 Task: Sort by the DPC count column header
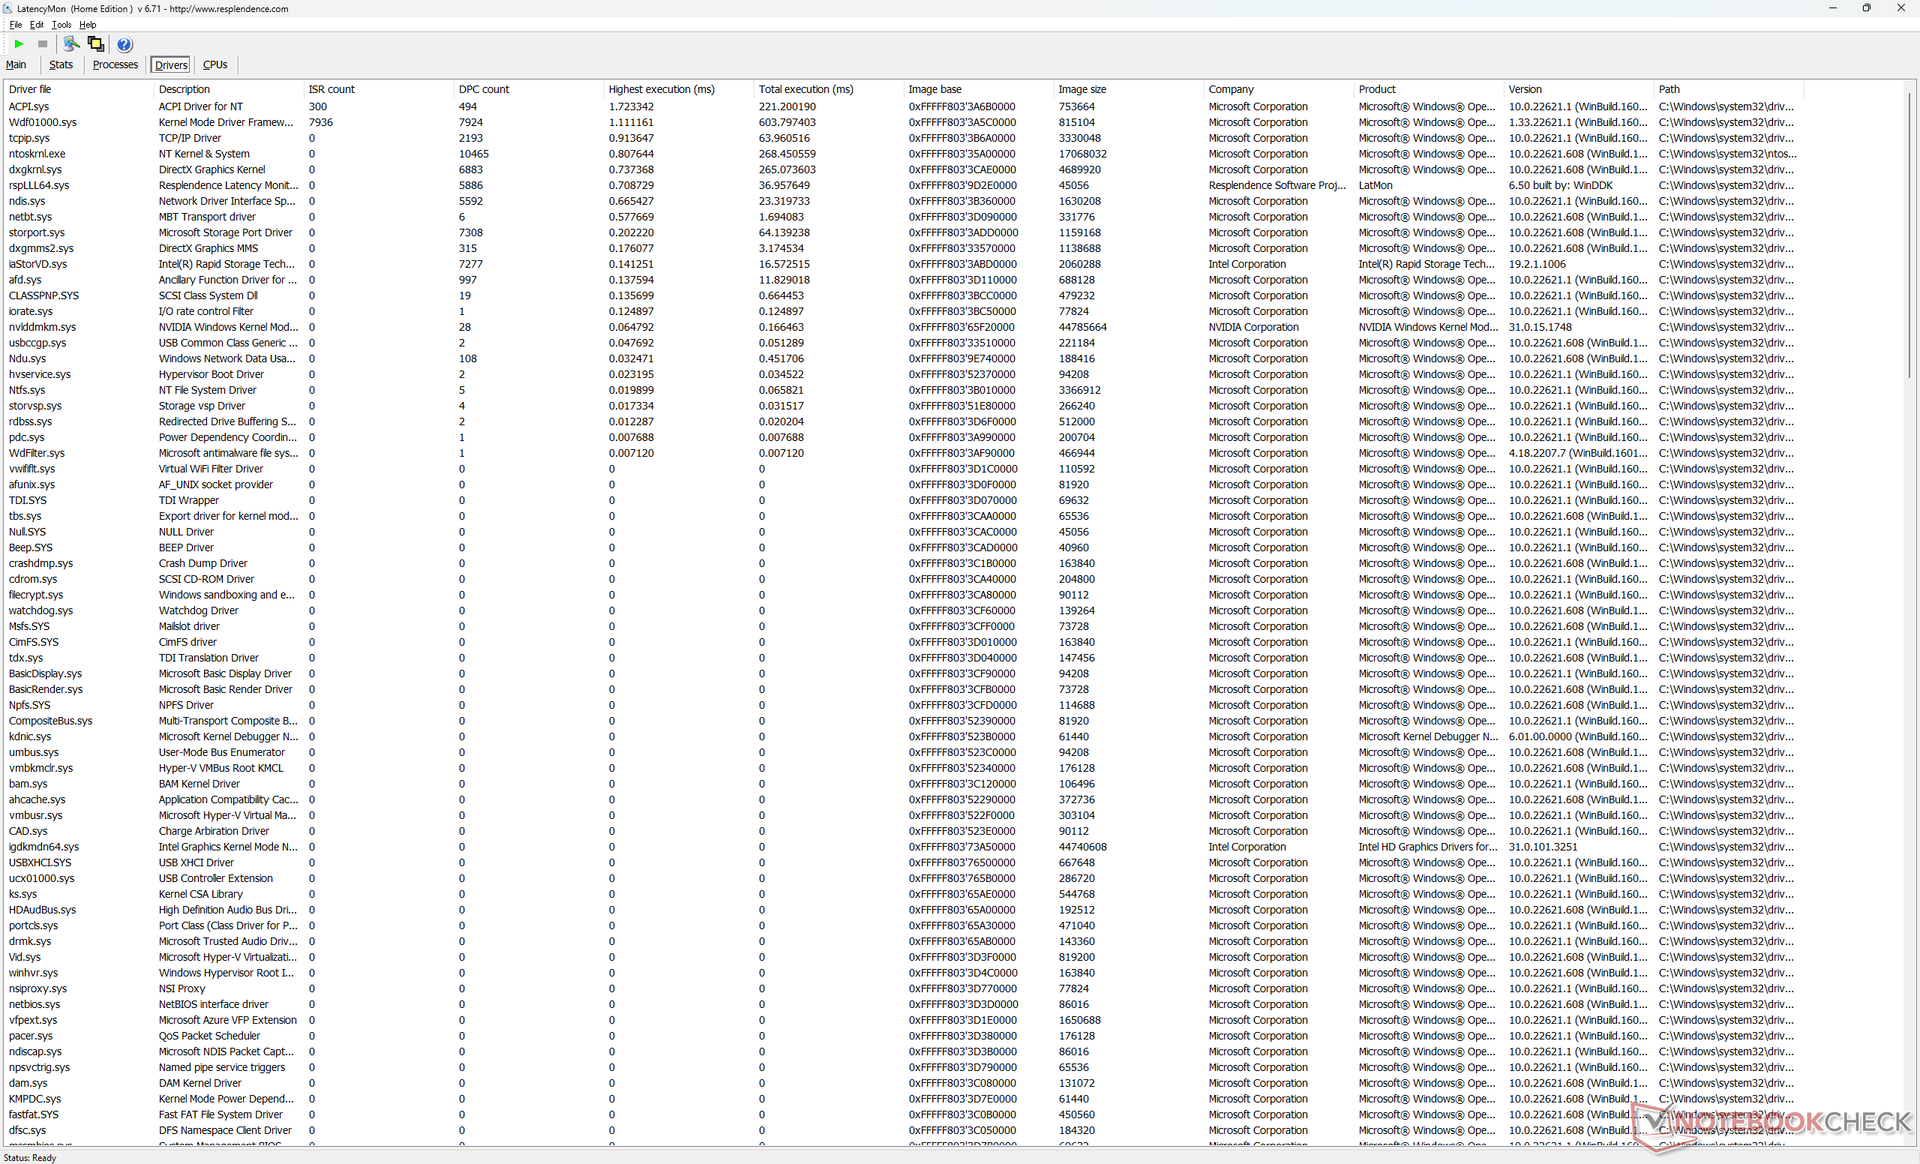click(x=484, y=89)
